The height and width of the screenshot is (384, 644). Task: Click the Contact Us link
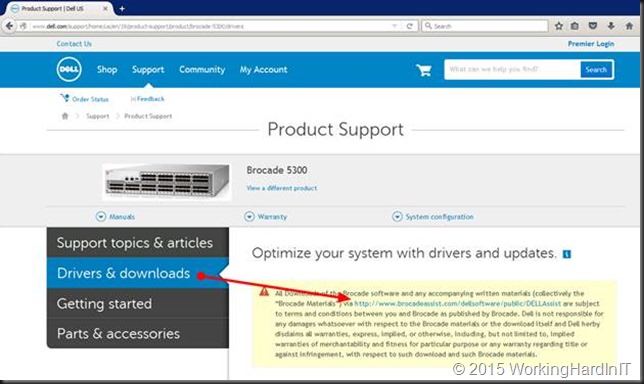click(x=74, y=44)
